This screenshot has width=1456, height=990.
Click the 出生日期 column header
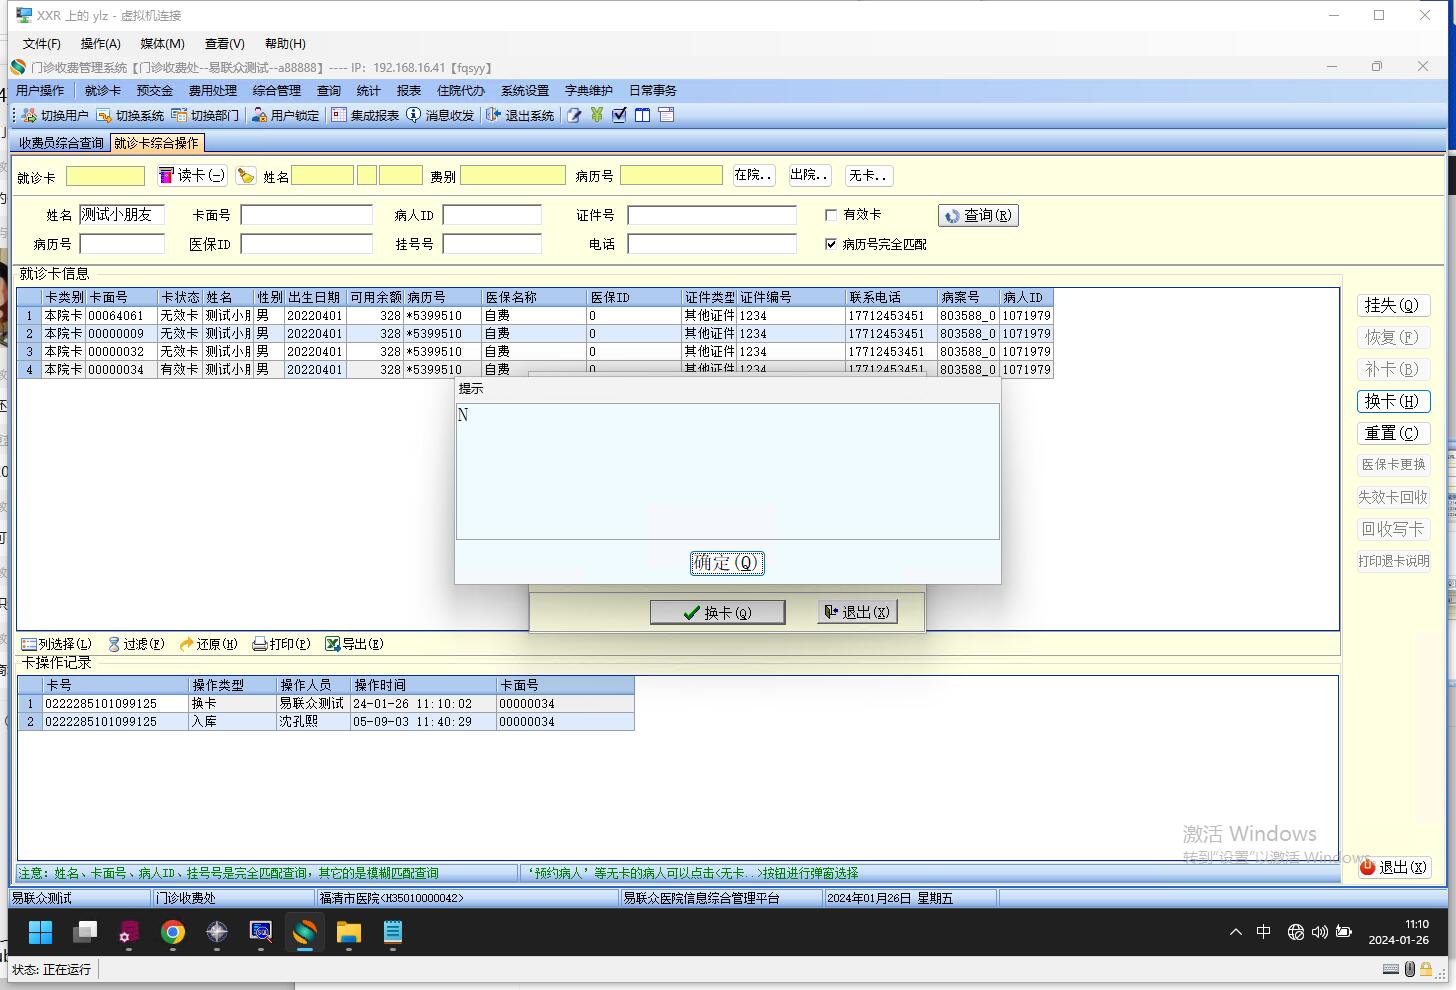click(314, 298)
